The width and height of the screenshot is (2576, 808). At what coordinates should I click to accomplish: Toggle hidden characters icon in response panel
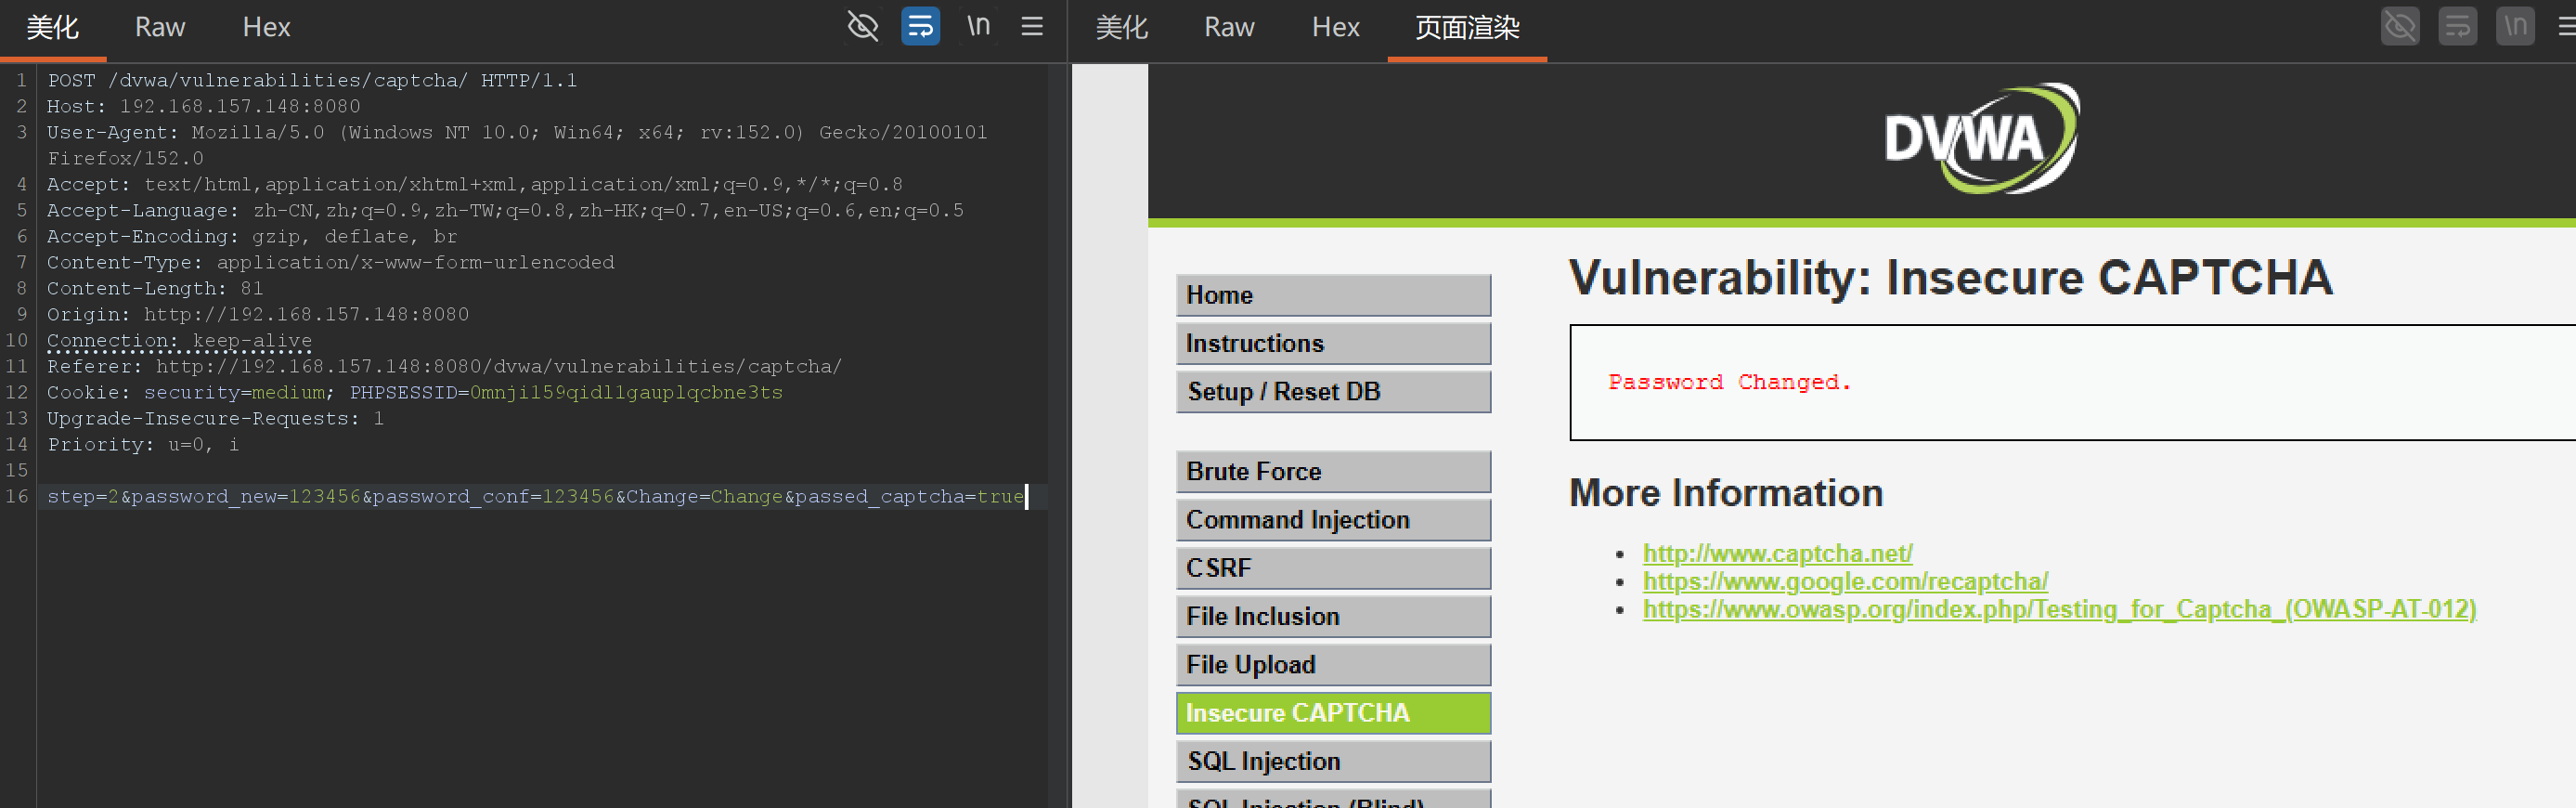pyautogui.click(x=2400, y=26)
